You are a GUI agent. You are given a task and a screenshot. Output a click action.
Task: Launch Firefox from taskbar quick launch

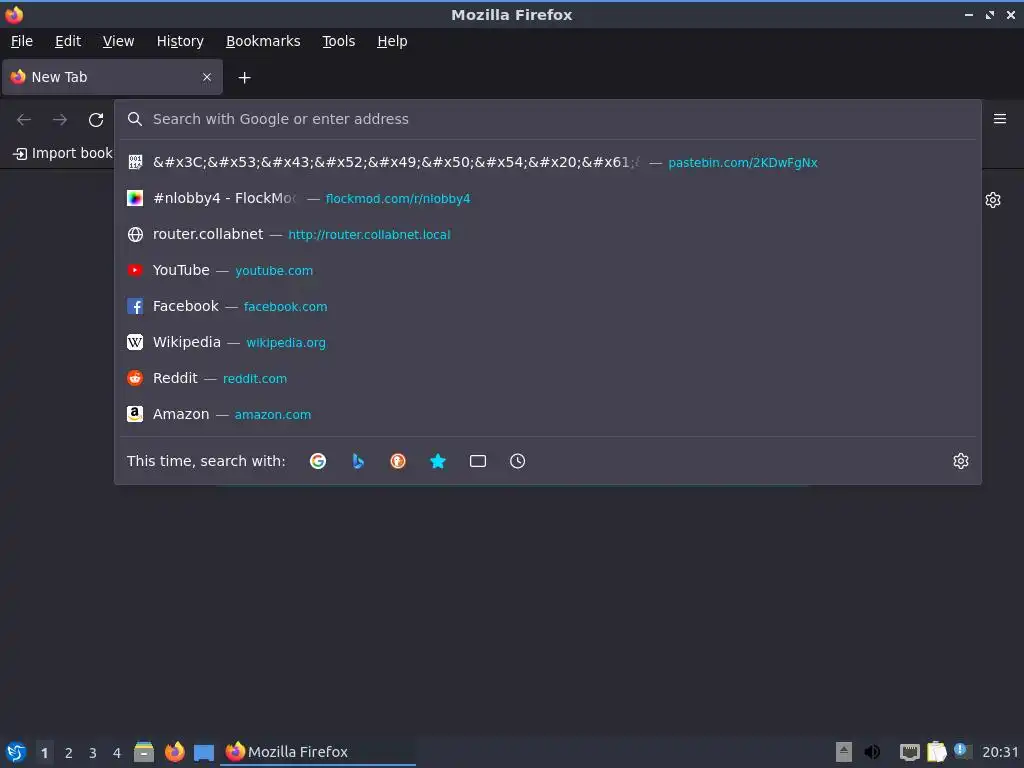pyautogui.click(x=174, y=752)
